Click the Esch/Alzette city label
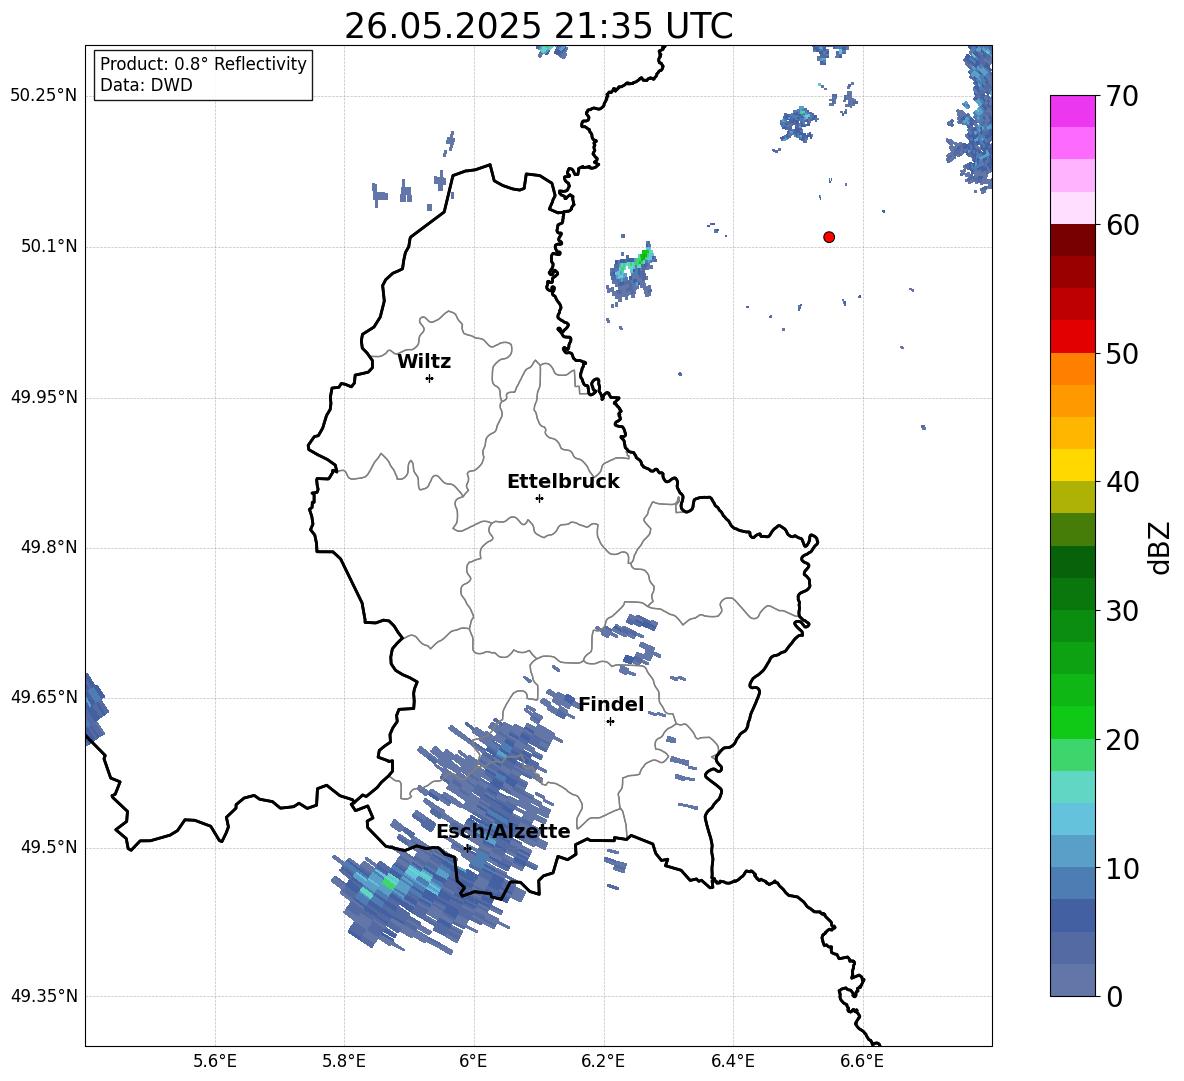This screenshot has height=1081, width=1184. coord(503,831)
